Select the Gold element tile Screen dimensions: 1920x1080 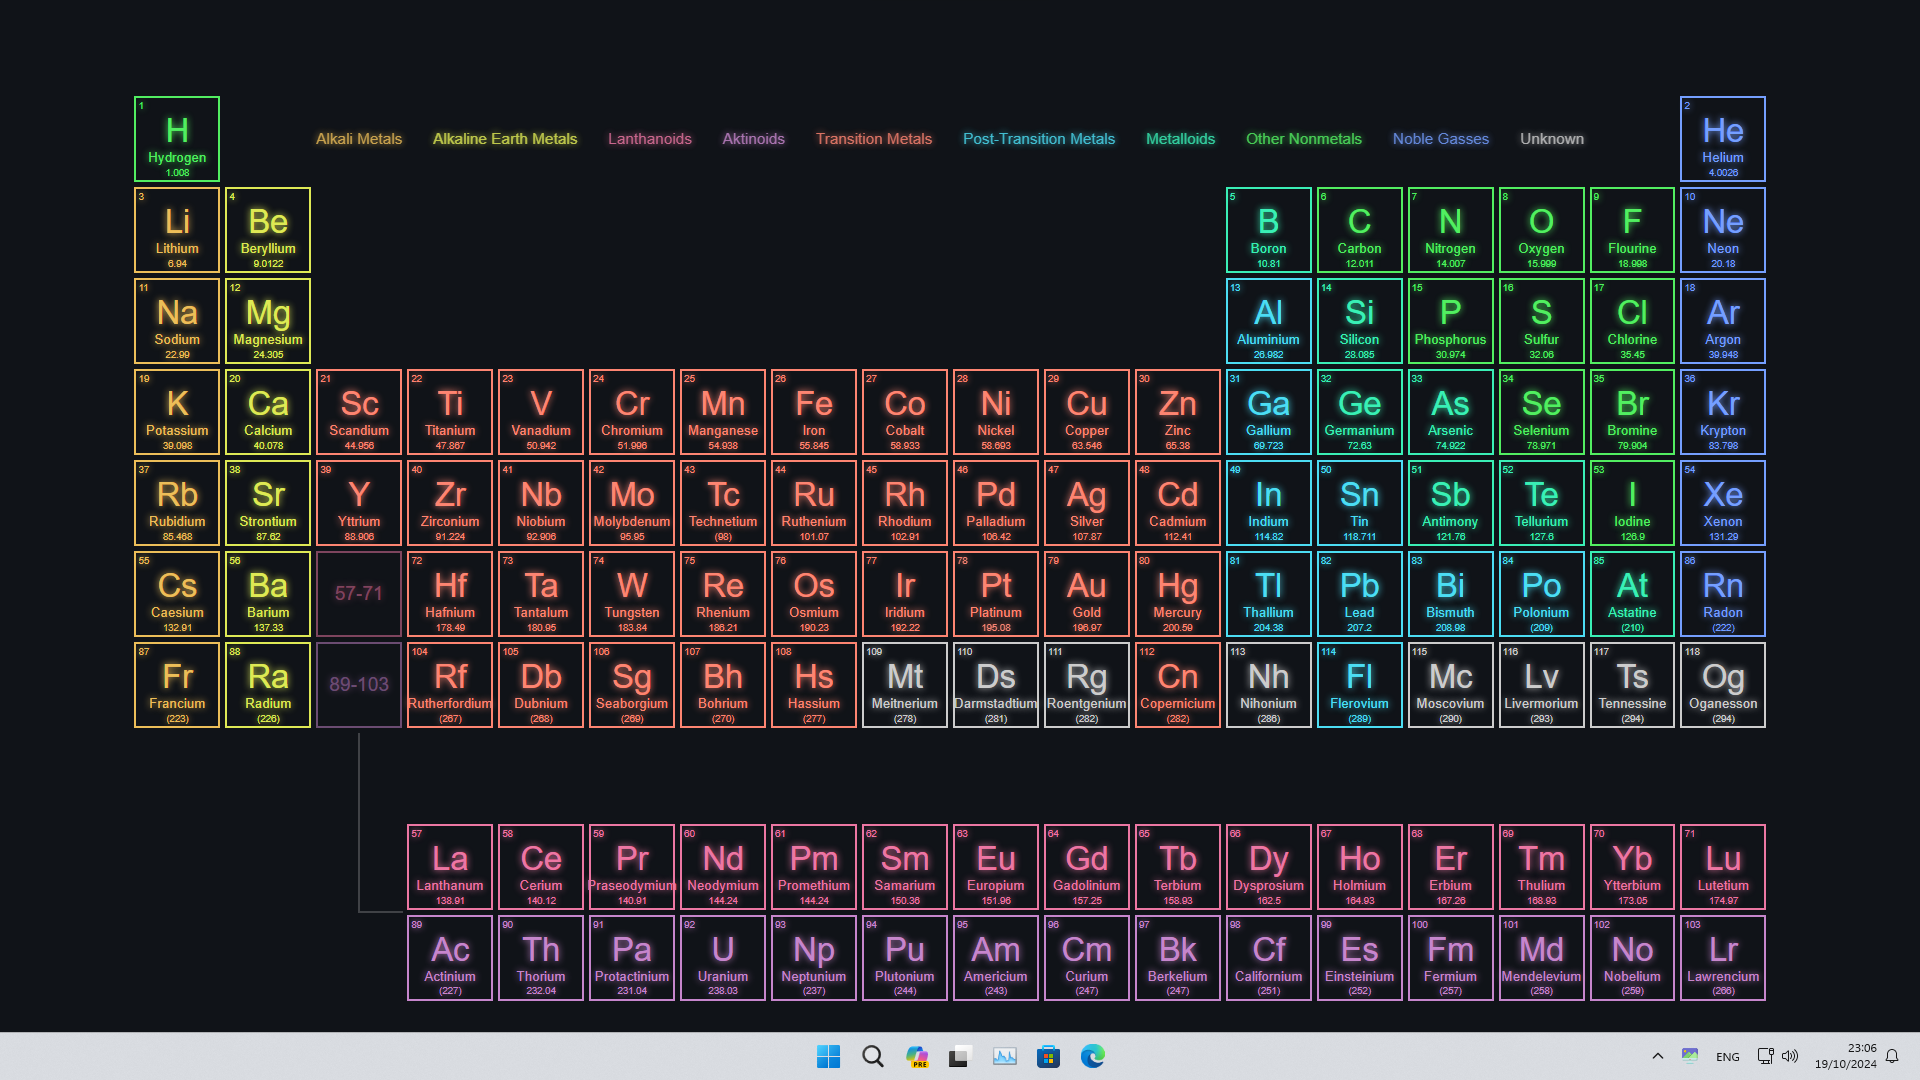[x=1087, y=594]
